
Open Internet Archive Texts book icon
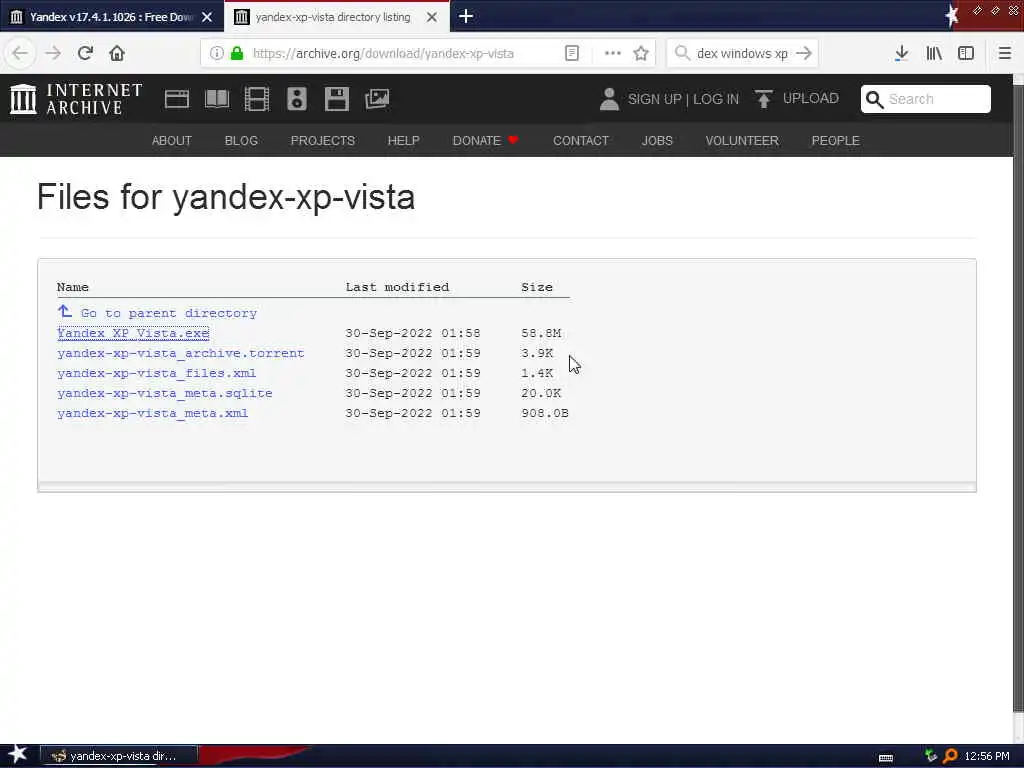pyautogui.click(x=217, y=99)
